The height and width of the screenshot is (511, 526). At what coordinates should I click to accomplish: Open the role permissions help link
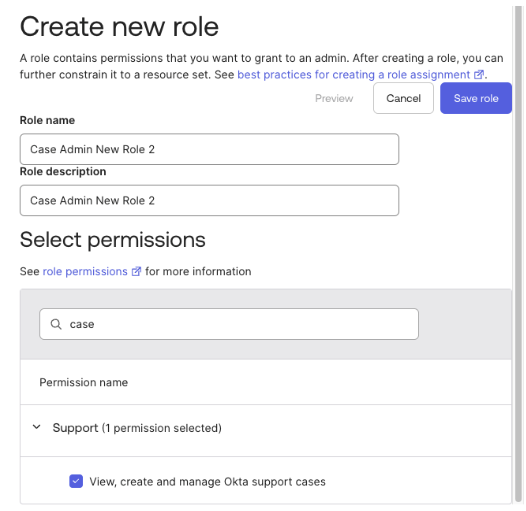[x=85, y=271]
